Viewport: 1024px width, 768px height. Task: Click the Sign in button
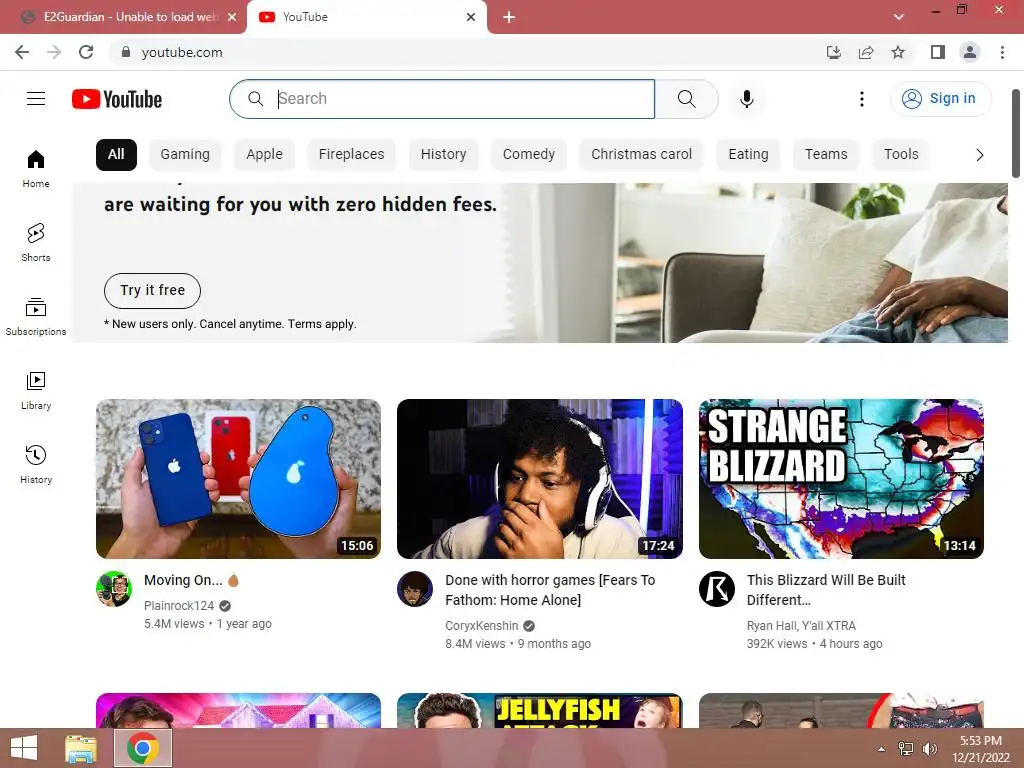point(940,99)
